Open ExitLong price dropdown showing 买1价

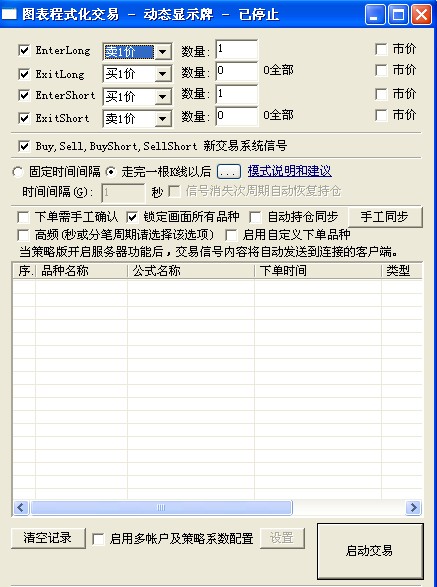click(x=163, y=74)
